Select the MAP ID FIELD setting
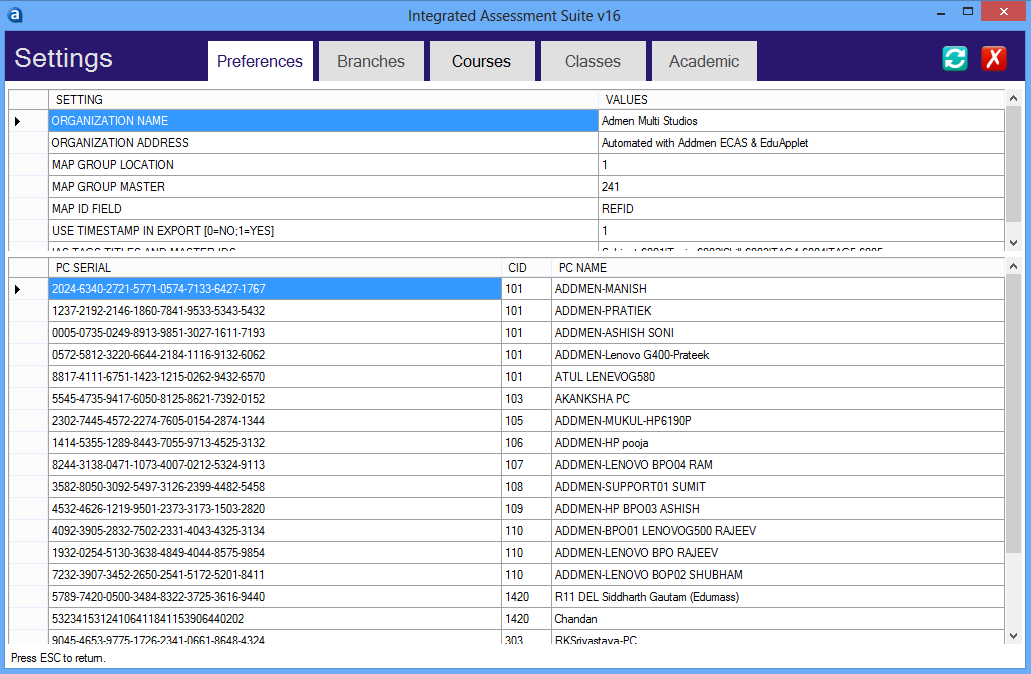This screenshot has width=1031, height=674. [324, 209]
